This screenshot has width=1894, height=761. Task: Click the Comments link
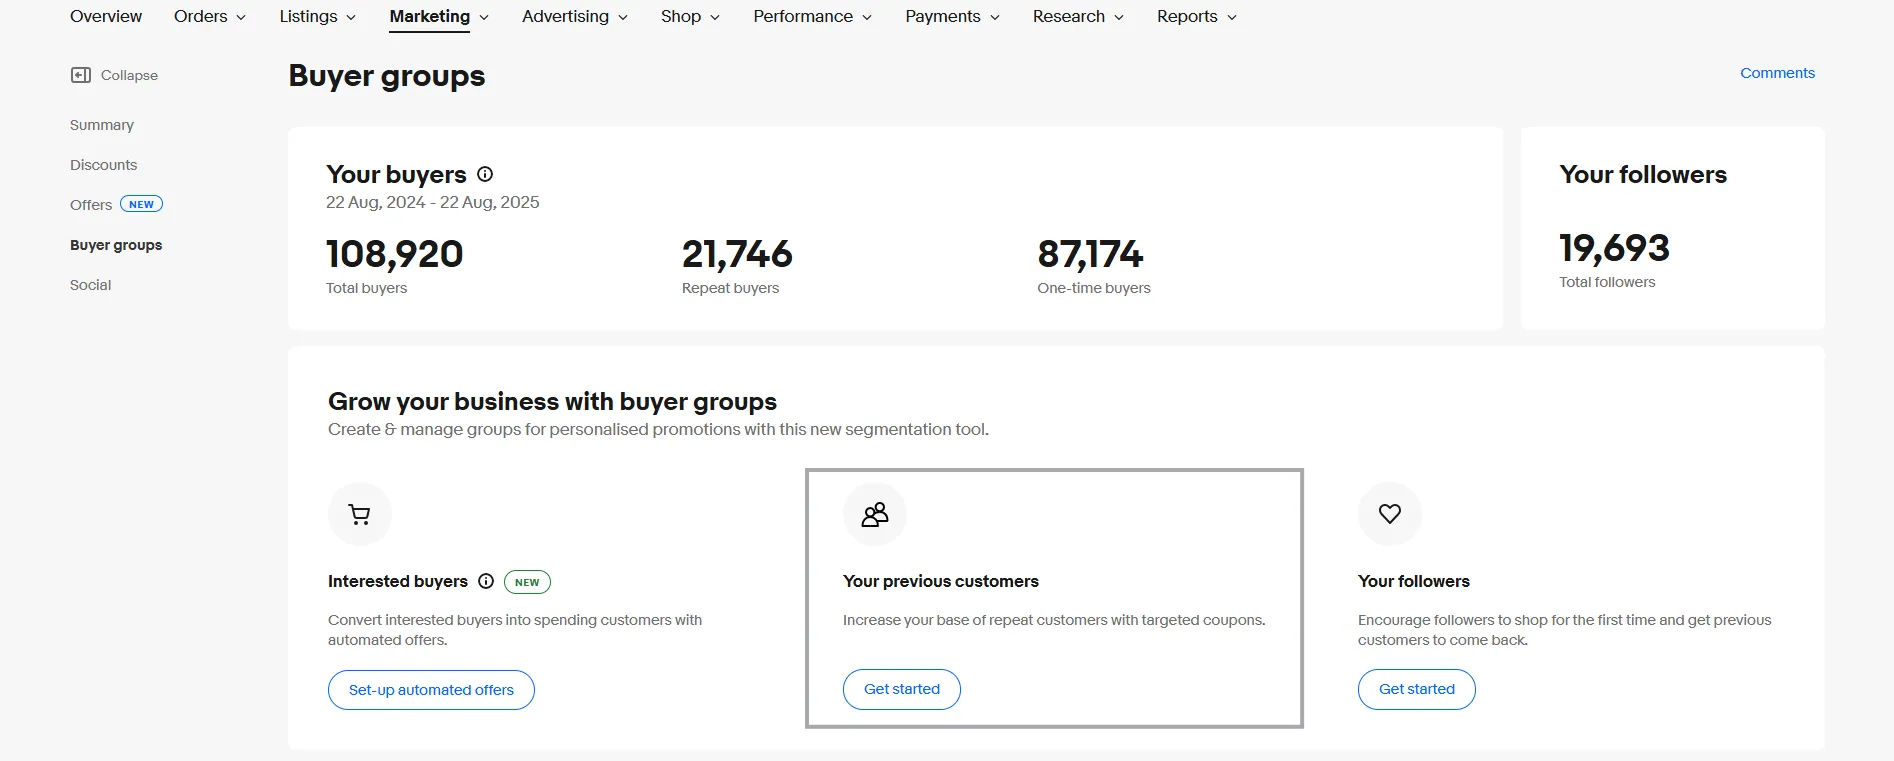tap(1777, 73)
